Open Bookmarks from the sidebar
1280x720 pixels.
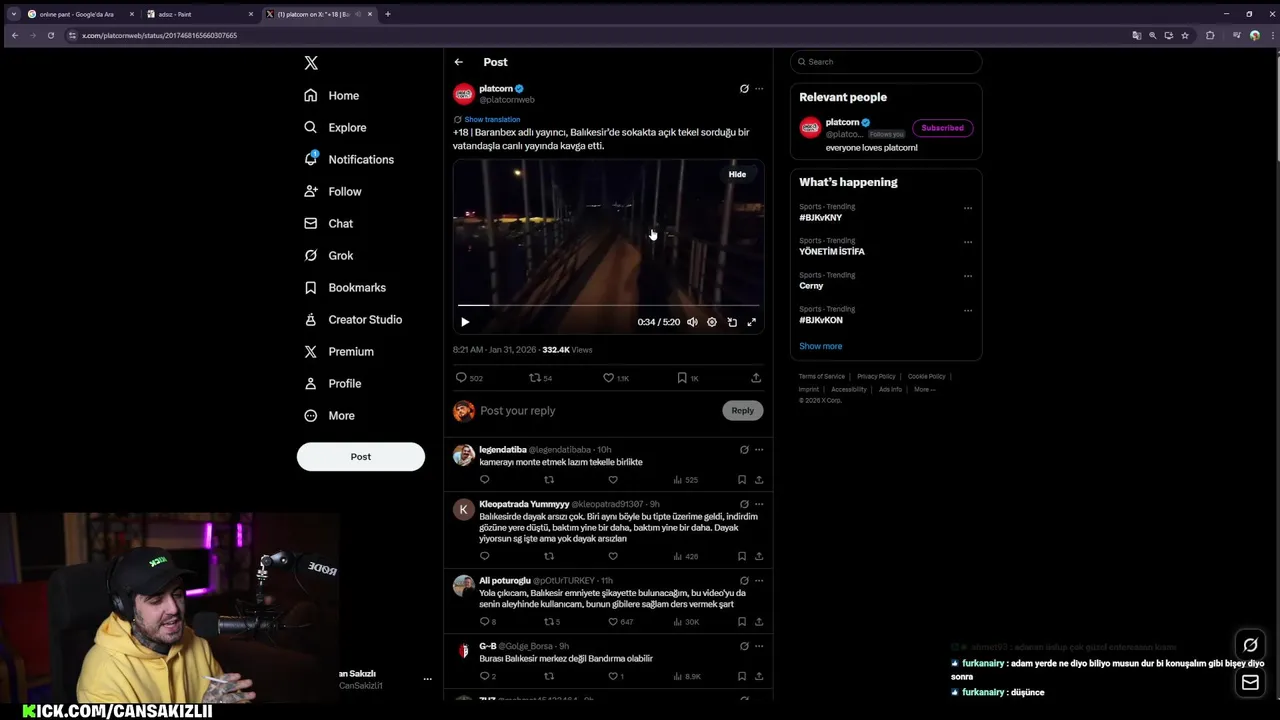point(345,288)
